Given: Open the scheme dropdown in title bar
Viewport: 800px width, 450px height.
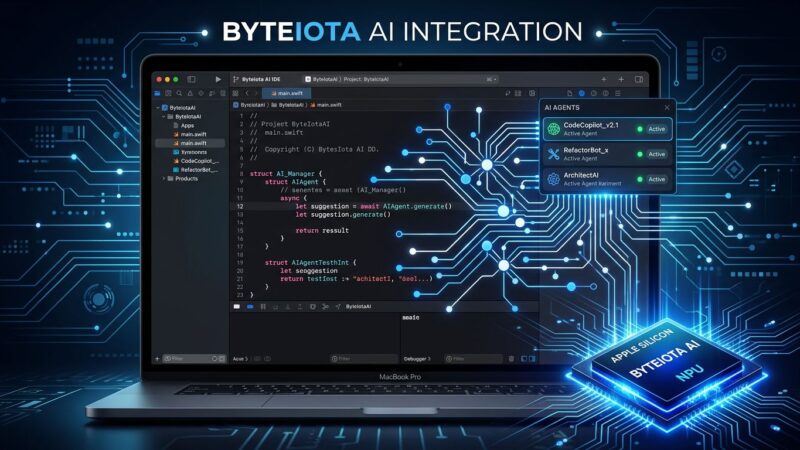Looking at the screenshot, I should coord(491,80).
